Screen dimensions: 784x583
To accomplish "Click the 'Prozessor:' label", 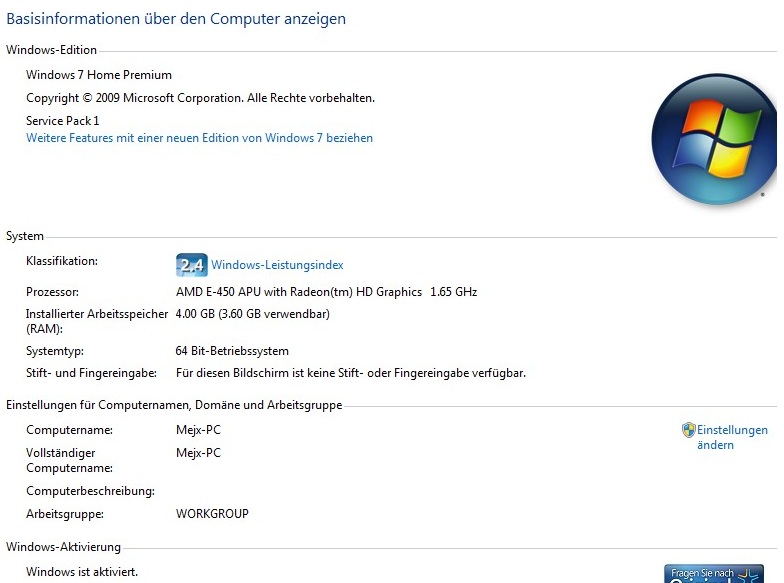I will coord(52,292).
